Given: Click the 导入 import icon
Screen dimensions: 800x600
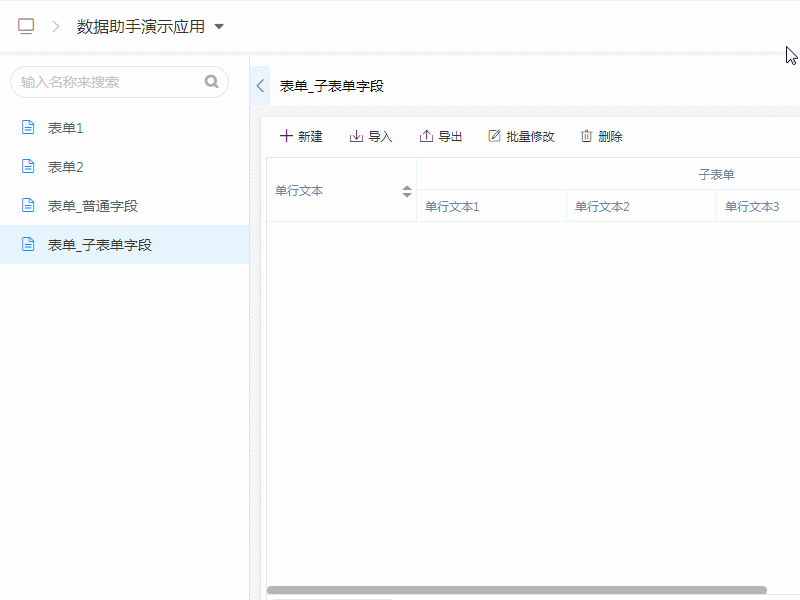Looking at the screenshot, I should tap(356, 136).
